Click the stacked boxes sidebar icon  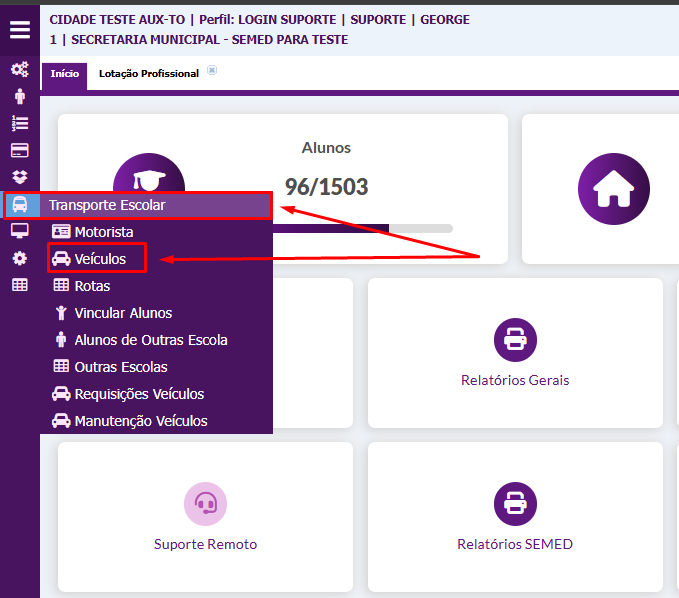pos(20,177)
